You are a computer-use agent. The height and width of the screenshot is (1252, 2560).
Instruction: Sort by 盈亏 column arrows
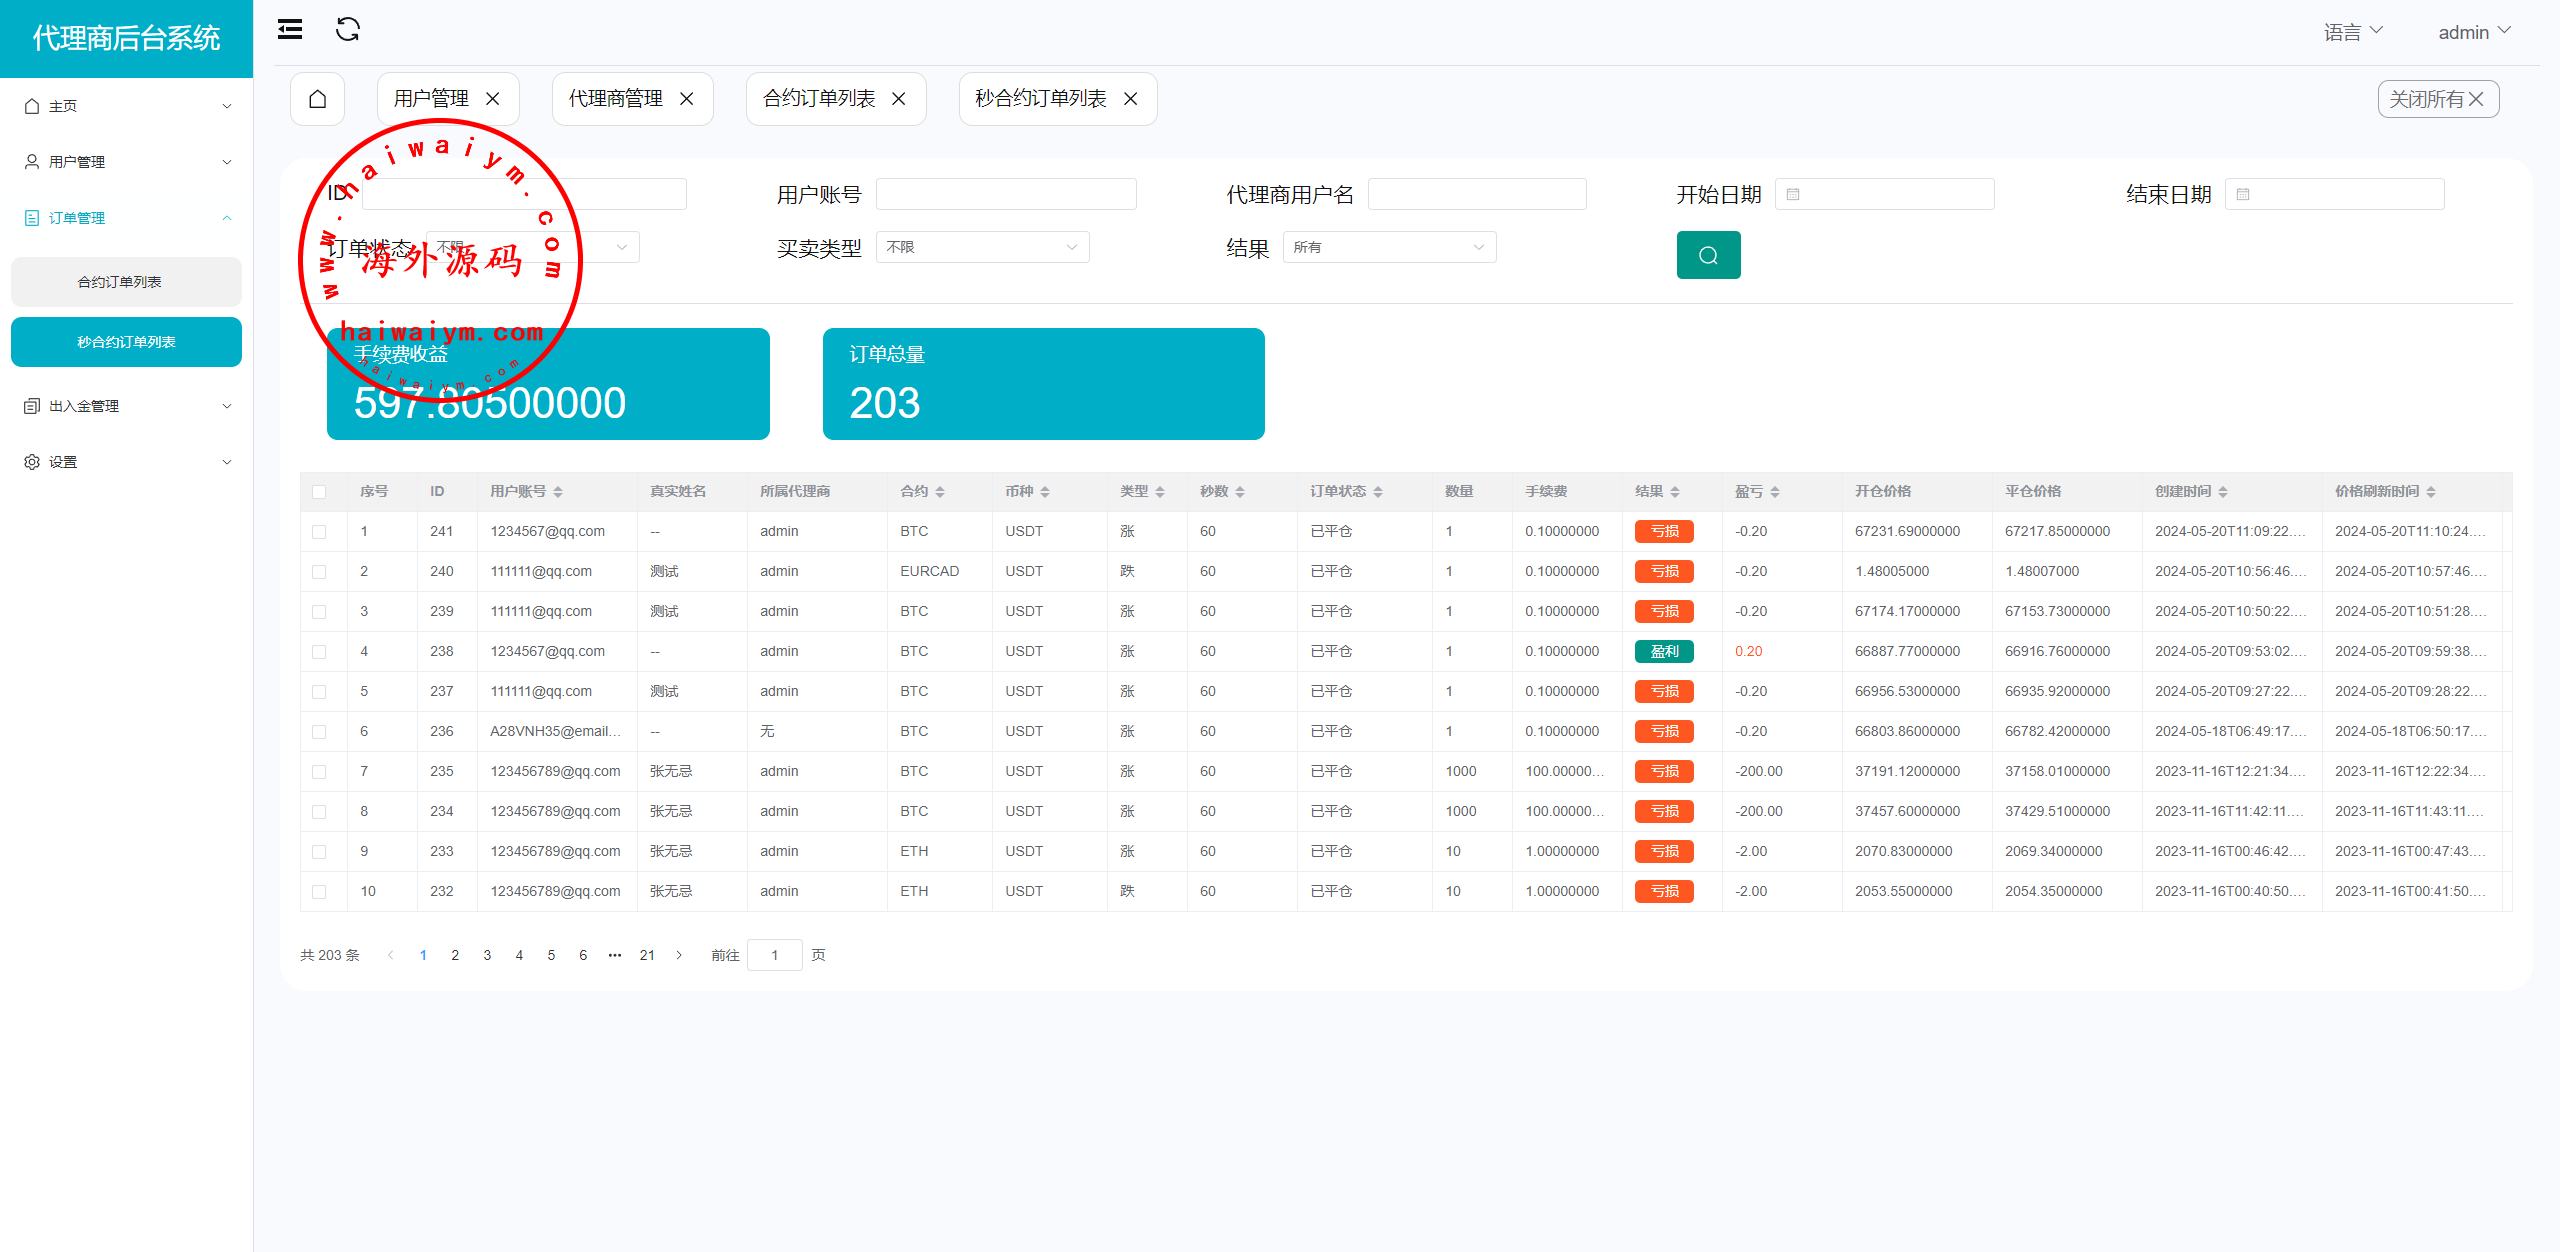pyautogui.click(x=1775, y=492)
